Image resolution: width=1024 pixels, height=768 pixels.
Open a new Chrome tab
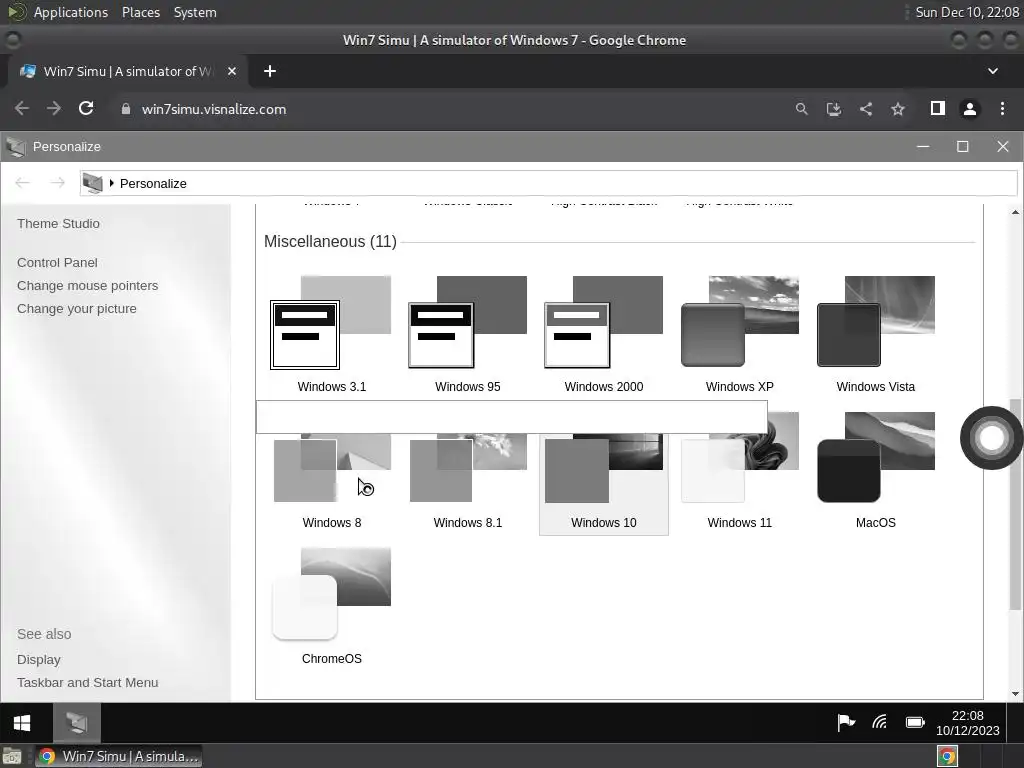pyautogui.click(x=270, y=71)
